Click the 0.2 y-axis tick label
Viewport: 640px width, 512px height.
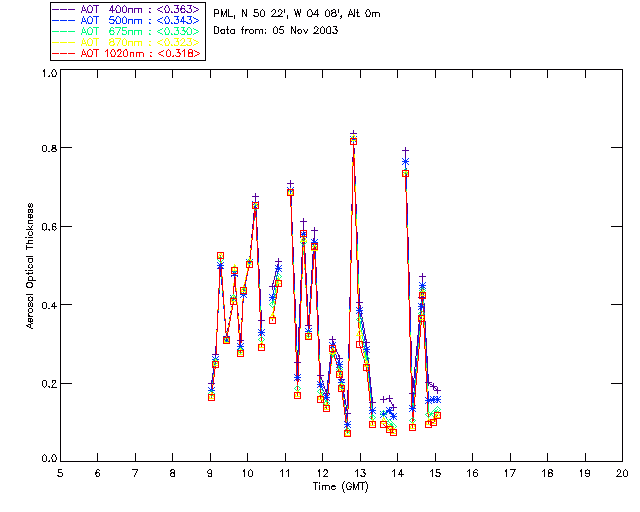[x=49, y=384]
